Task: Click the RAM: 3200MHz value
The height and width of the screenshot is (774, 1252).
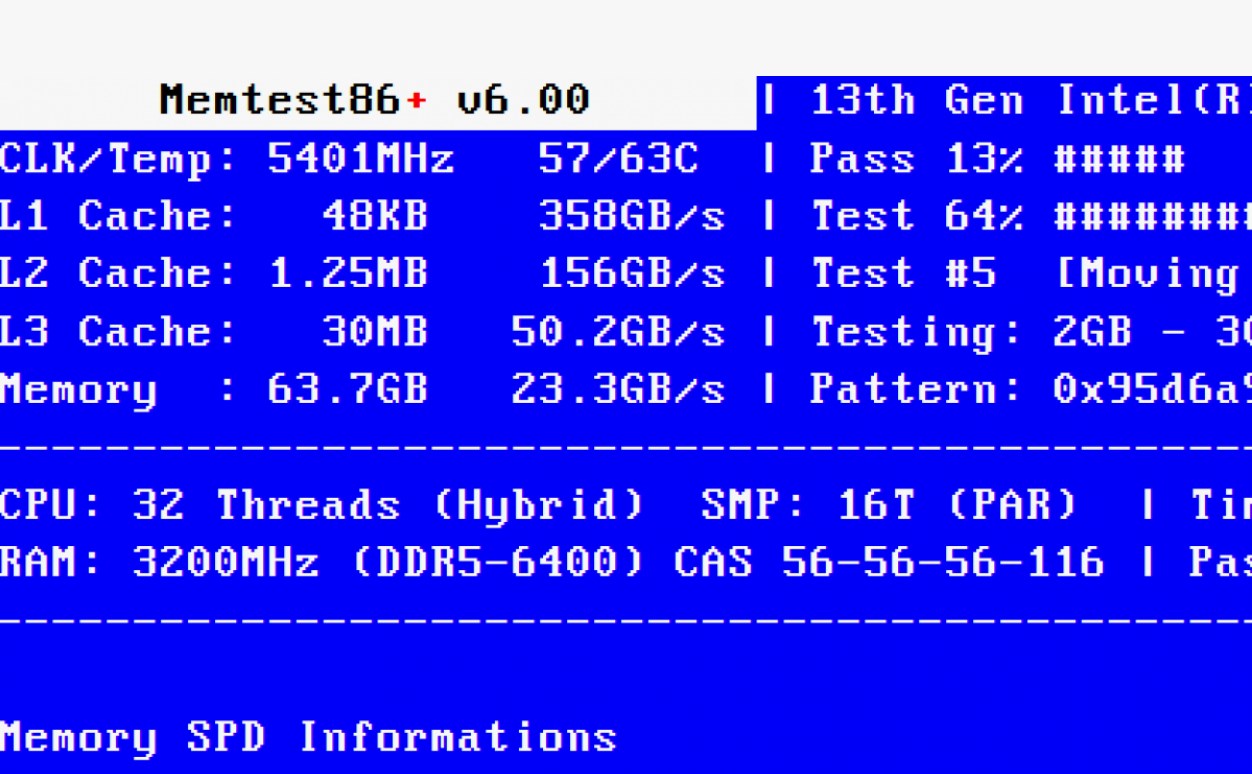Action: click(159, 563)
